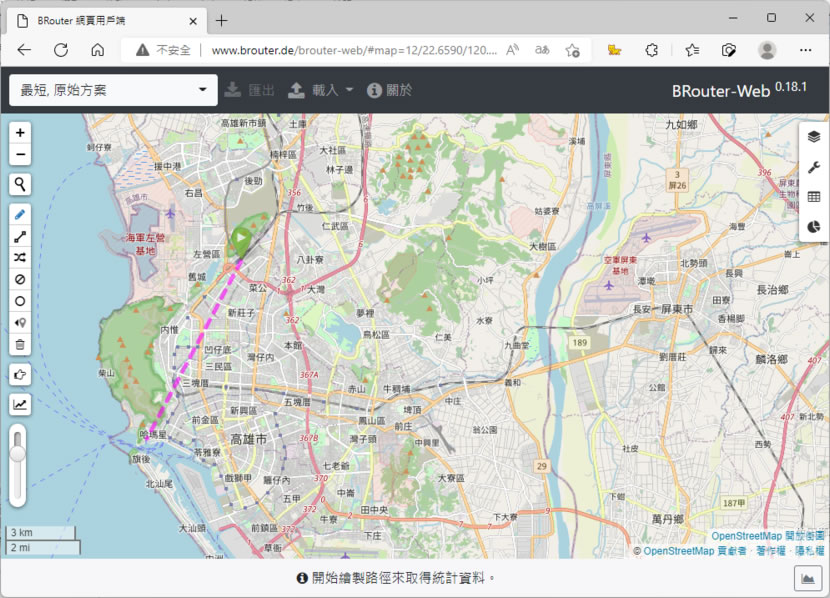Click the brouter.de address bar URL
830x598 pixels.
coord(354,50)
